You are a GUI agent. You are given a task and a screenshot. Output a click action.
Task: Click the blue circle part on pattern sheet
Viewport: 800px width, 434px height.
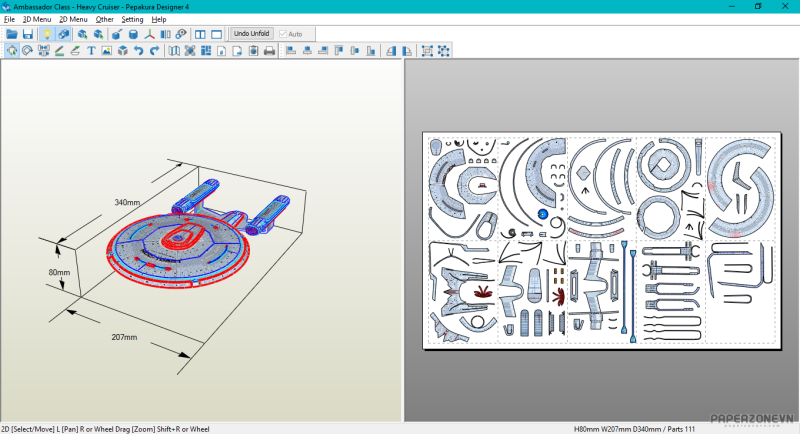coord(544,214)
